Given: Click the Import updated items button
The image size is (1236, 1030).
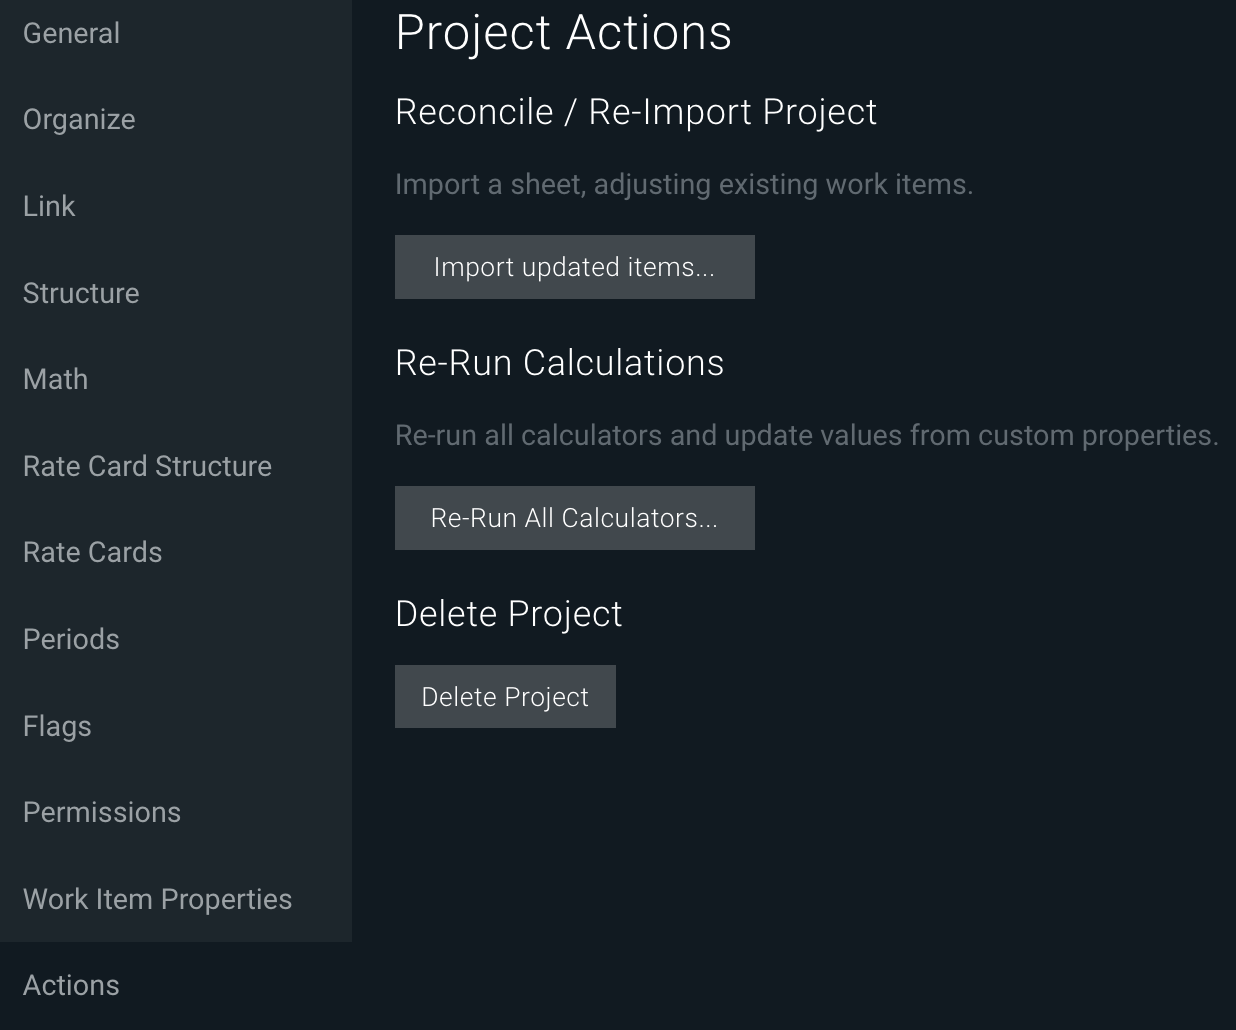Looking at the screenshot, I should click(574, 267).
